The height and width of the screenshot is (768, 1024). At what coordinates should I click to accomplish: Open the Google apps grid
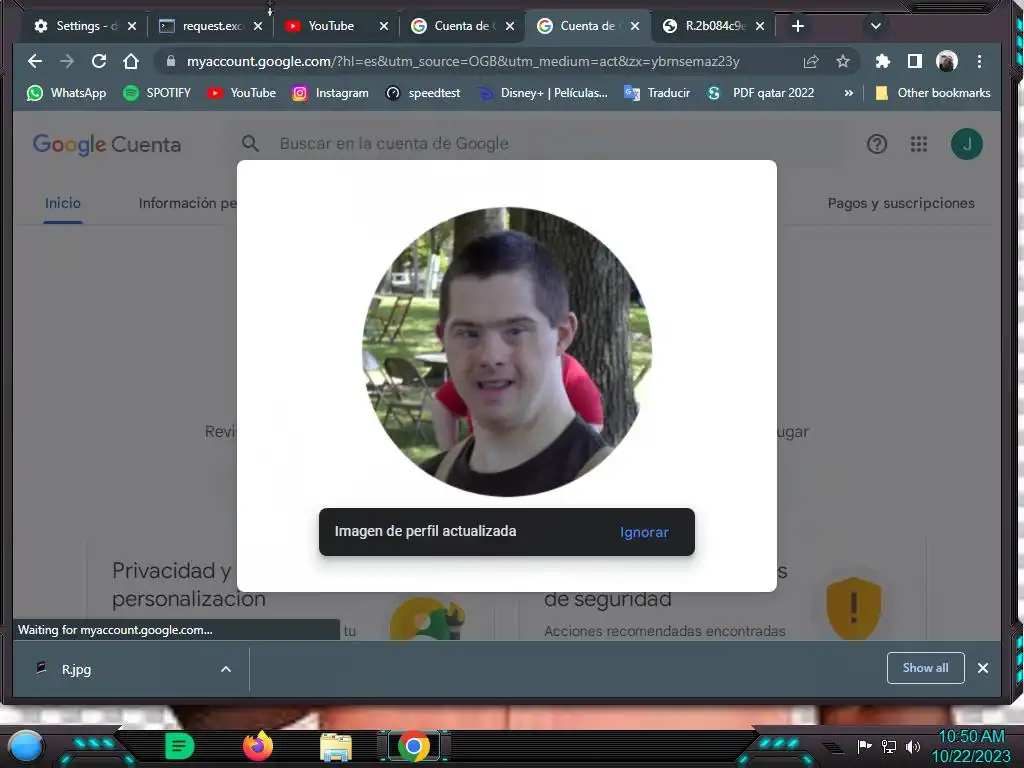tap(919, 144)
